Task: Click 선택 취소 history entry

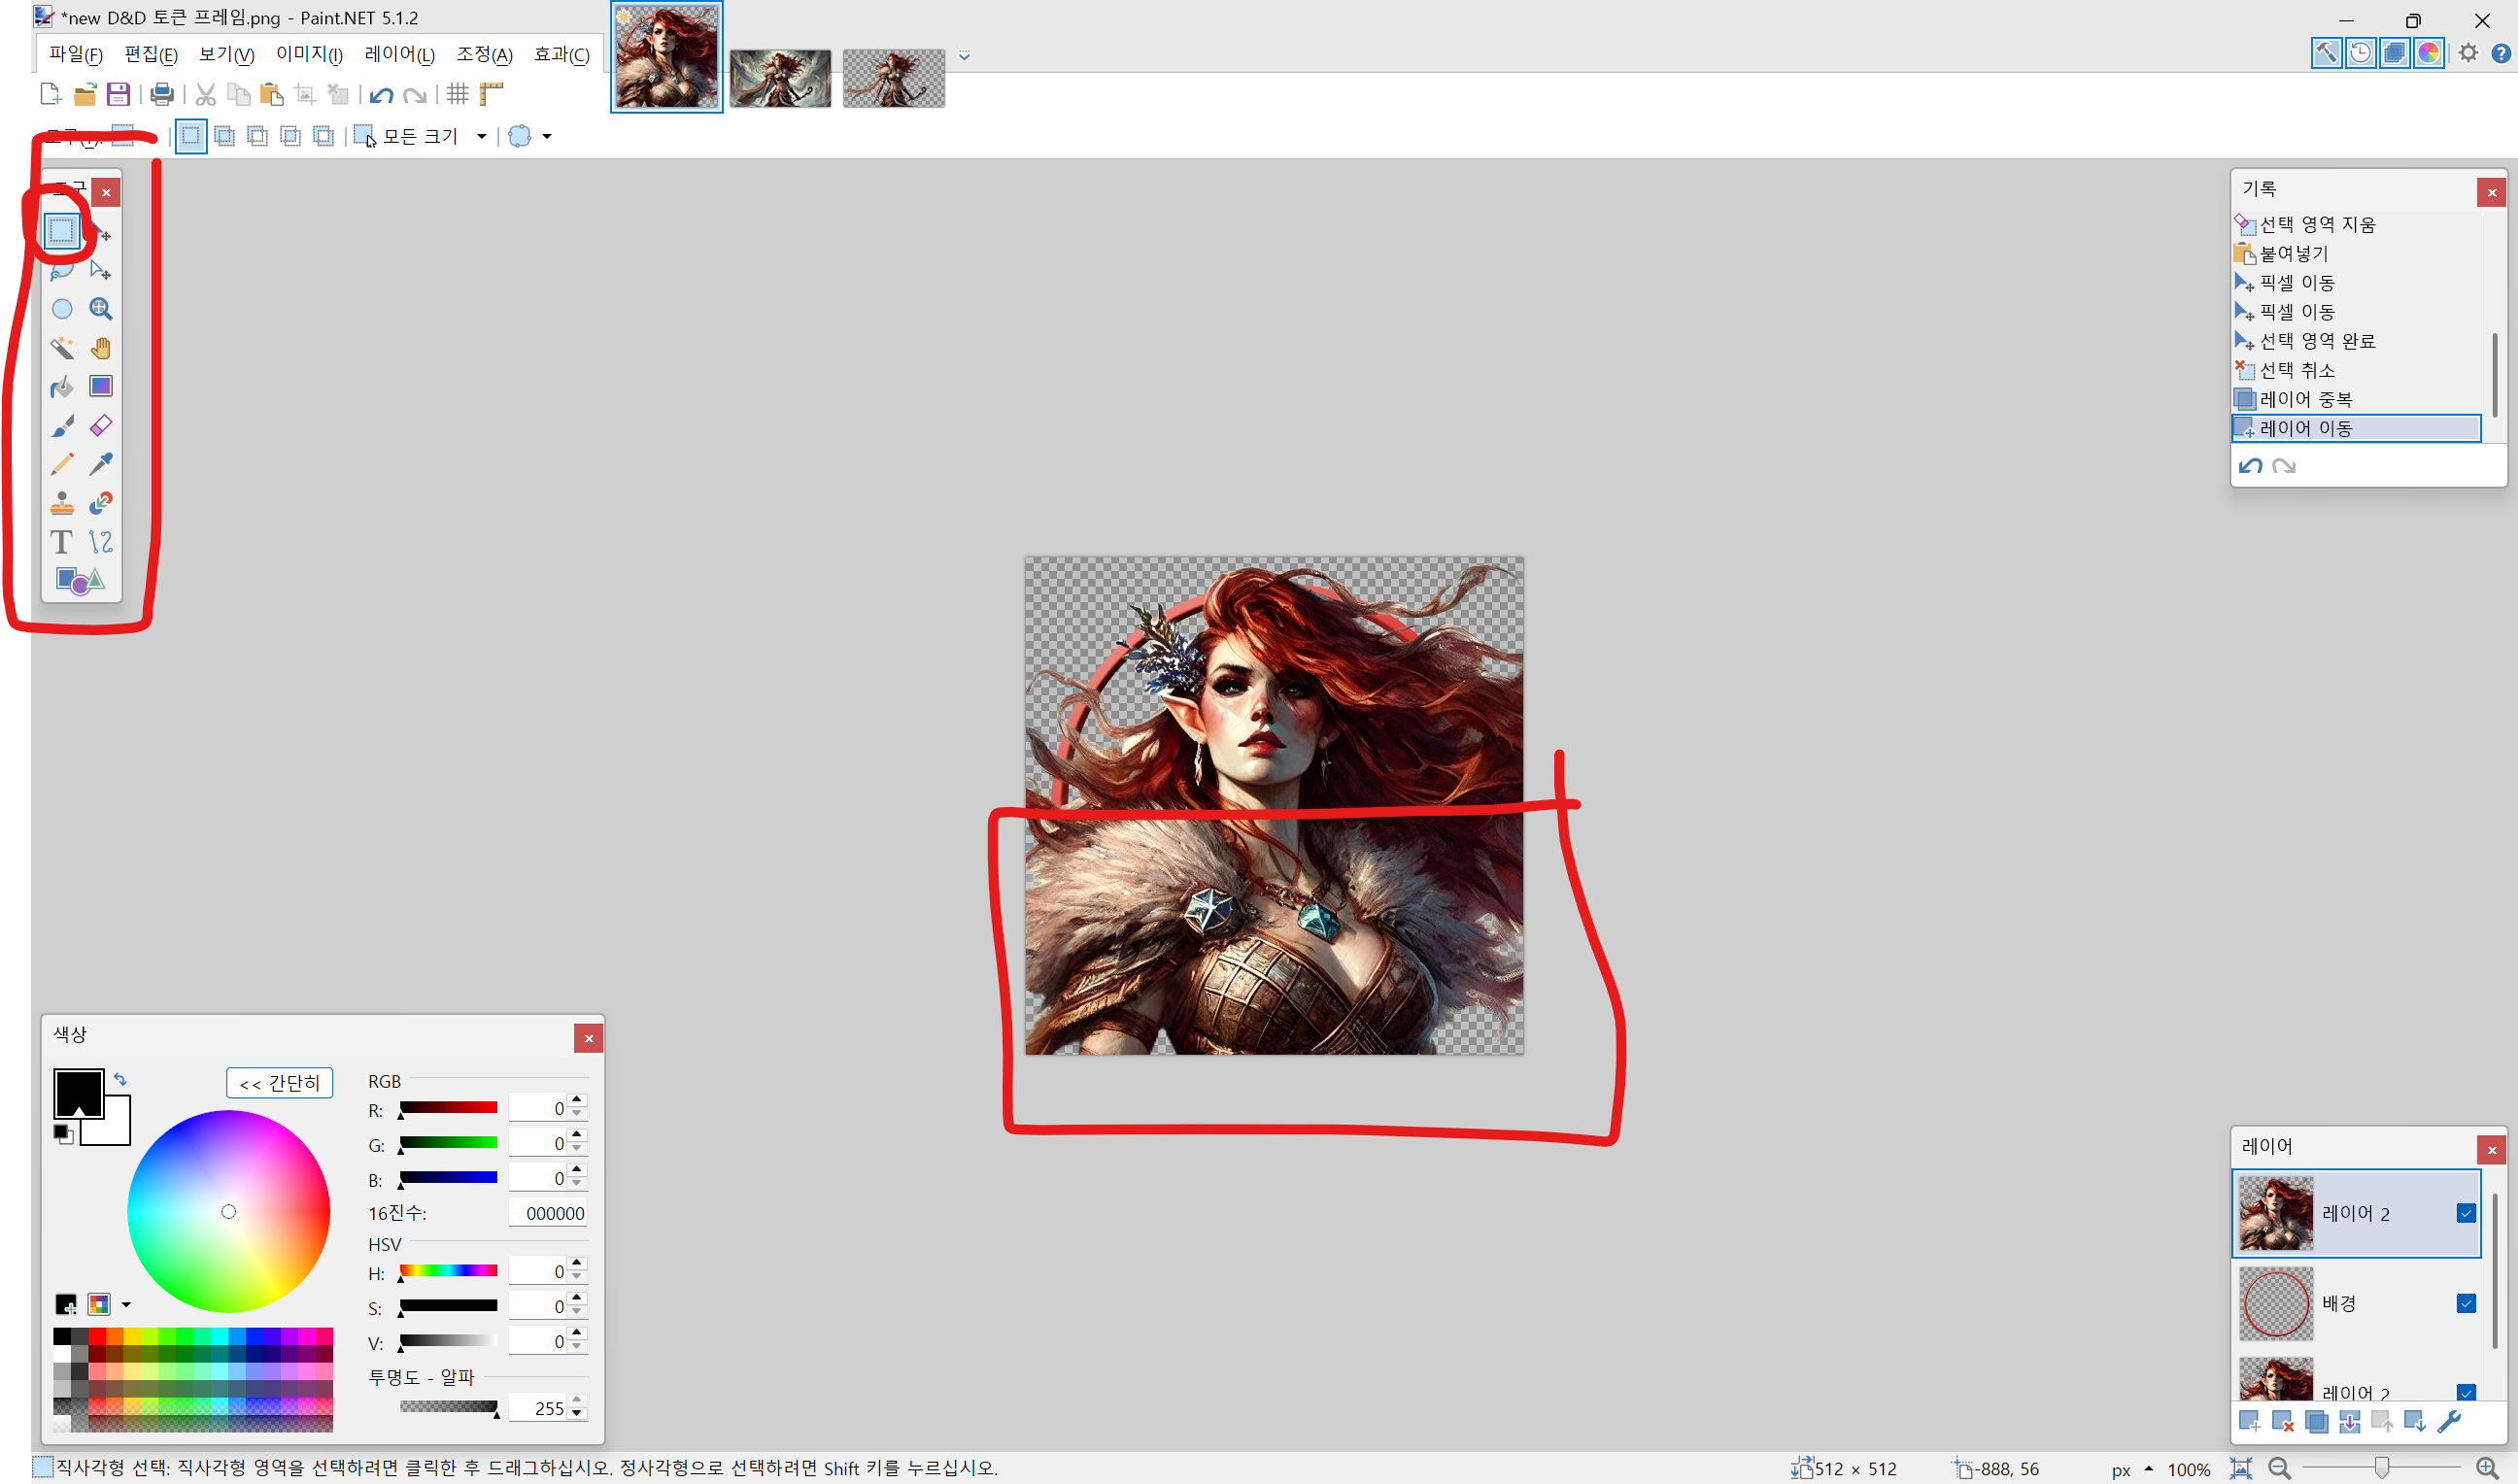Action: pyautogui.click(x=2357, y=370)
